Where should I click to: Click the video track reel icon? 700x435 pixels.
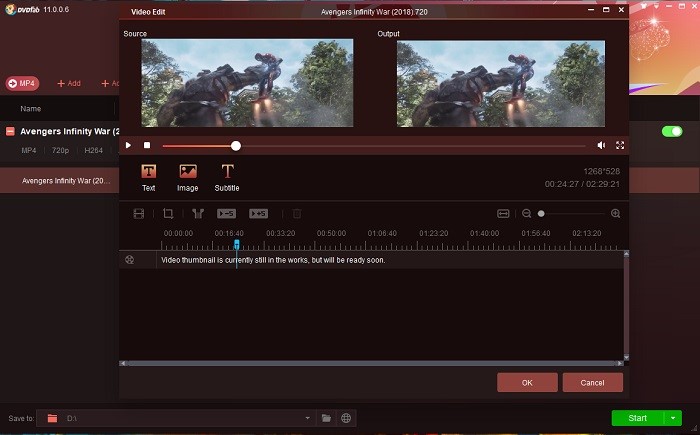tap(129, 259)
